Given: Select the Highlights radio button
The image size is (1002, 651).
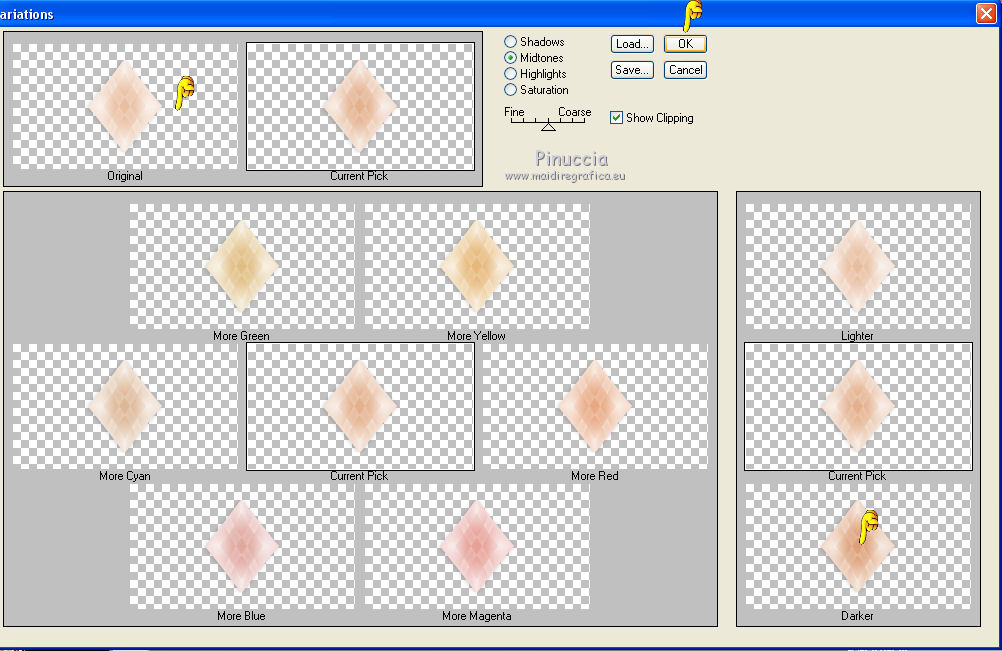Looking at the screenshot, I should [x=510, y=73].
